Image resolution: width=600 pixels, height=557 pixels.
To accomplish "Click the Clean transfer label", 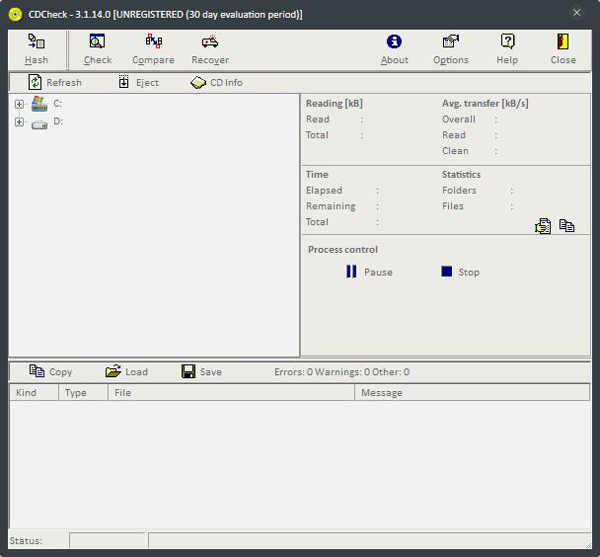I will coord(455,151).
